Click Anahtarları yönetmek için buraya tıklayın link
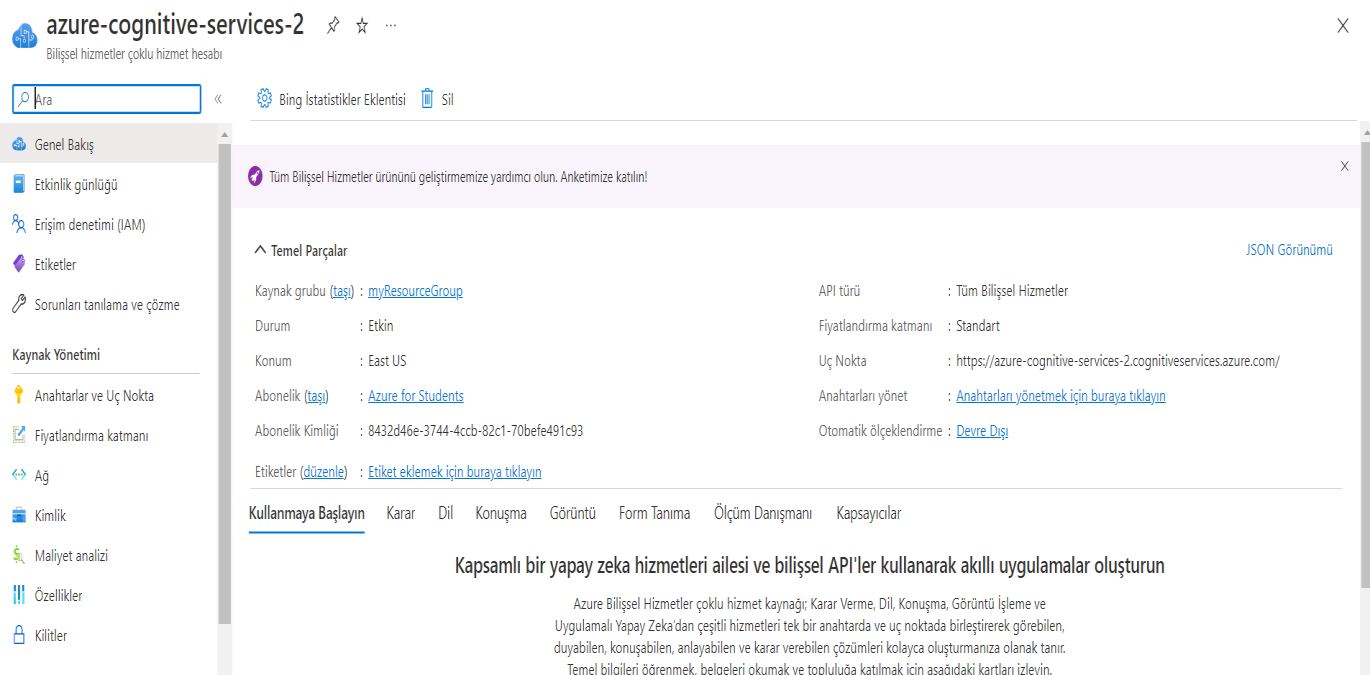 (1061, 396)
